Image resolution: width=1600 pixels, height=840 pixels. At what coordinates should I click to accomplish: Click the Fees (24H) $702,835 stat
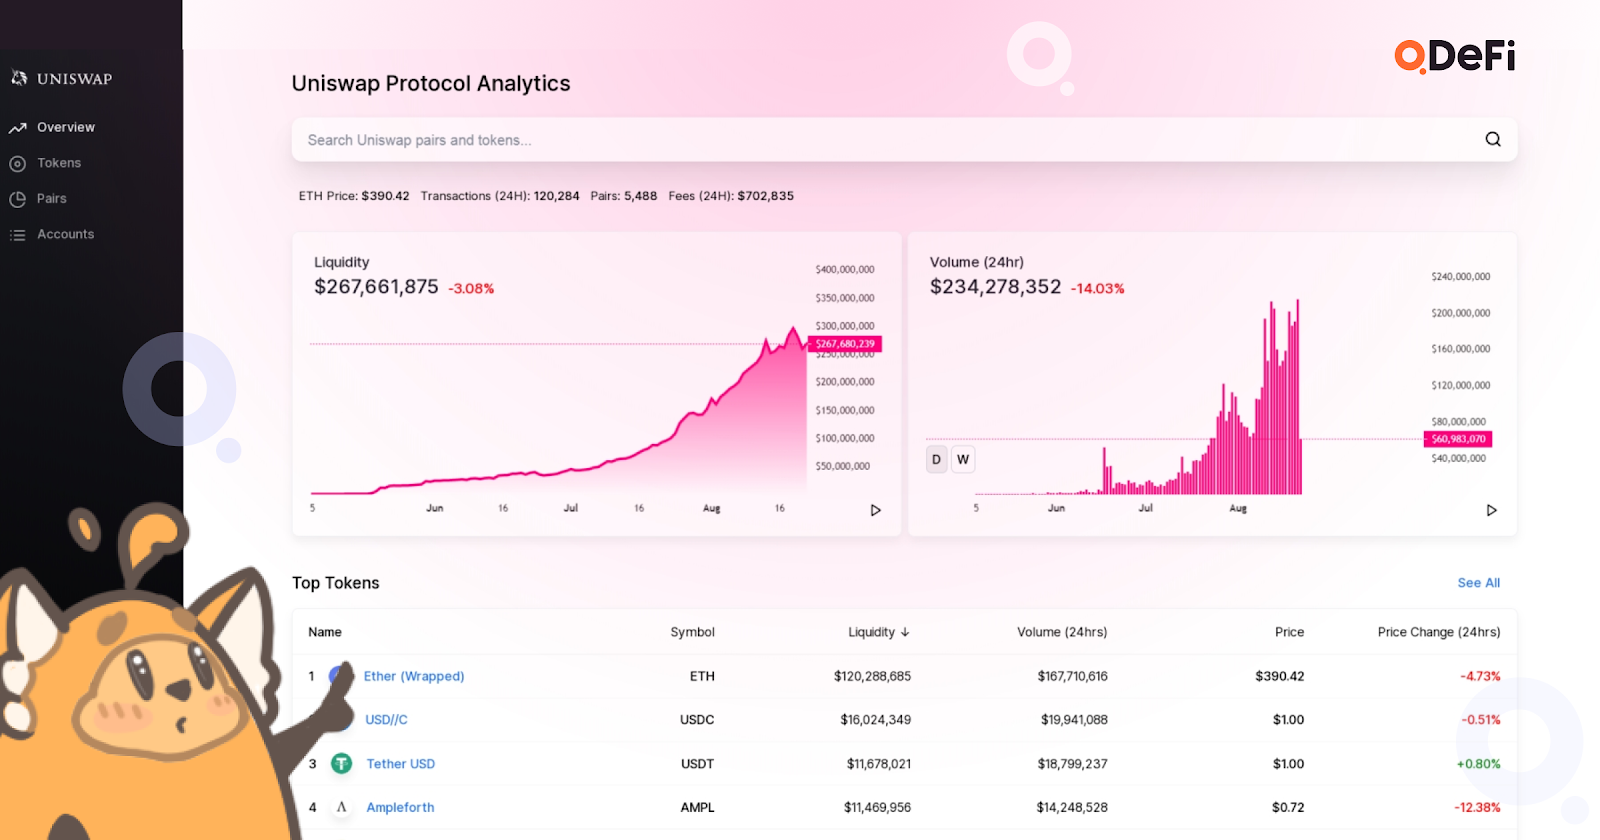point(731,196)
